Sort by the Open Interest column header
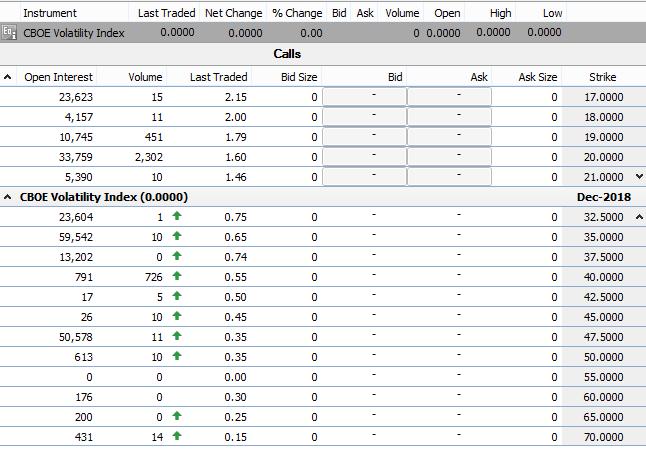This screenshot has height=454, width=646. point(59,77)
